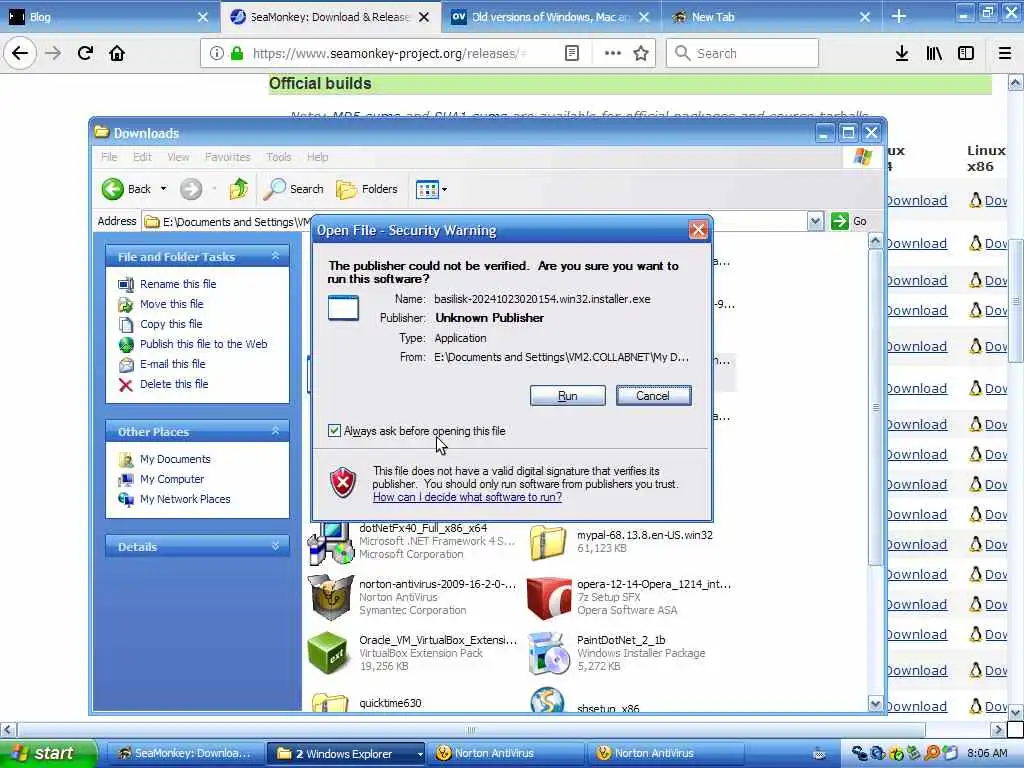Open the browser library icon
The width and height of the screenshot is (1024, 768).
(934, 53)
